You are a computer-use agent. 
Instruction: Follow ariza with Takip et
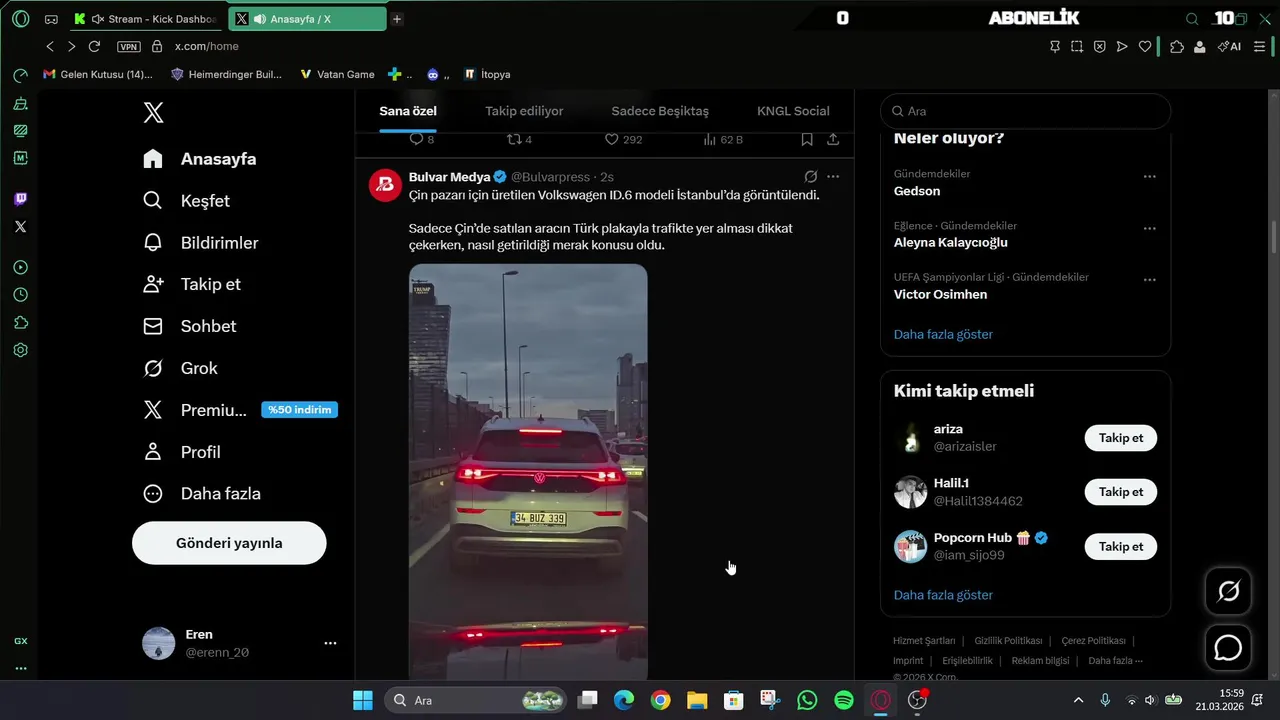[1121, 438]
